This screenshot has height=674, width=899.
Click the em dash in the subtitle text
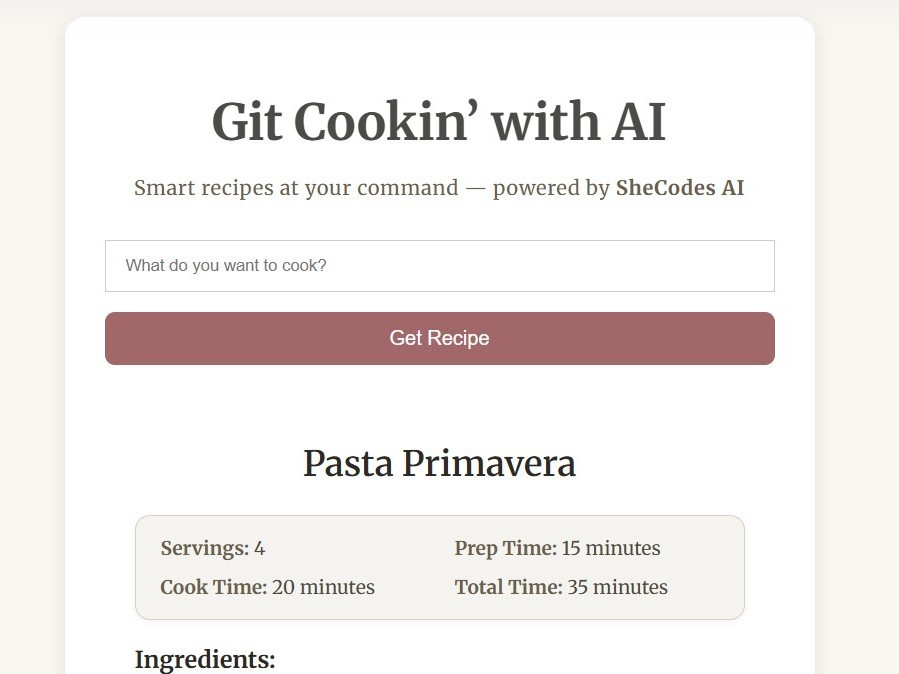click(475, 187)
